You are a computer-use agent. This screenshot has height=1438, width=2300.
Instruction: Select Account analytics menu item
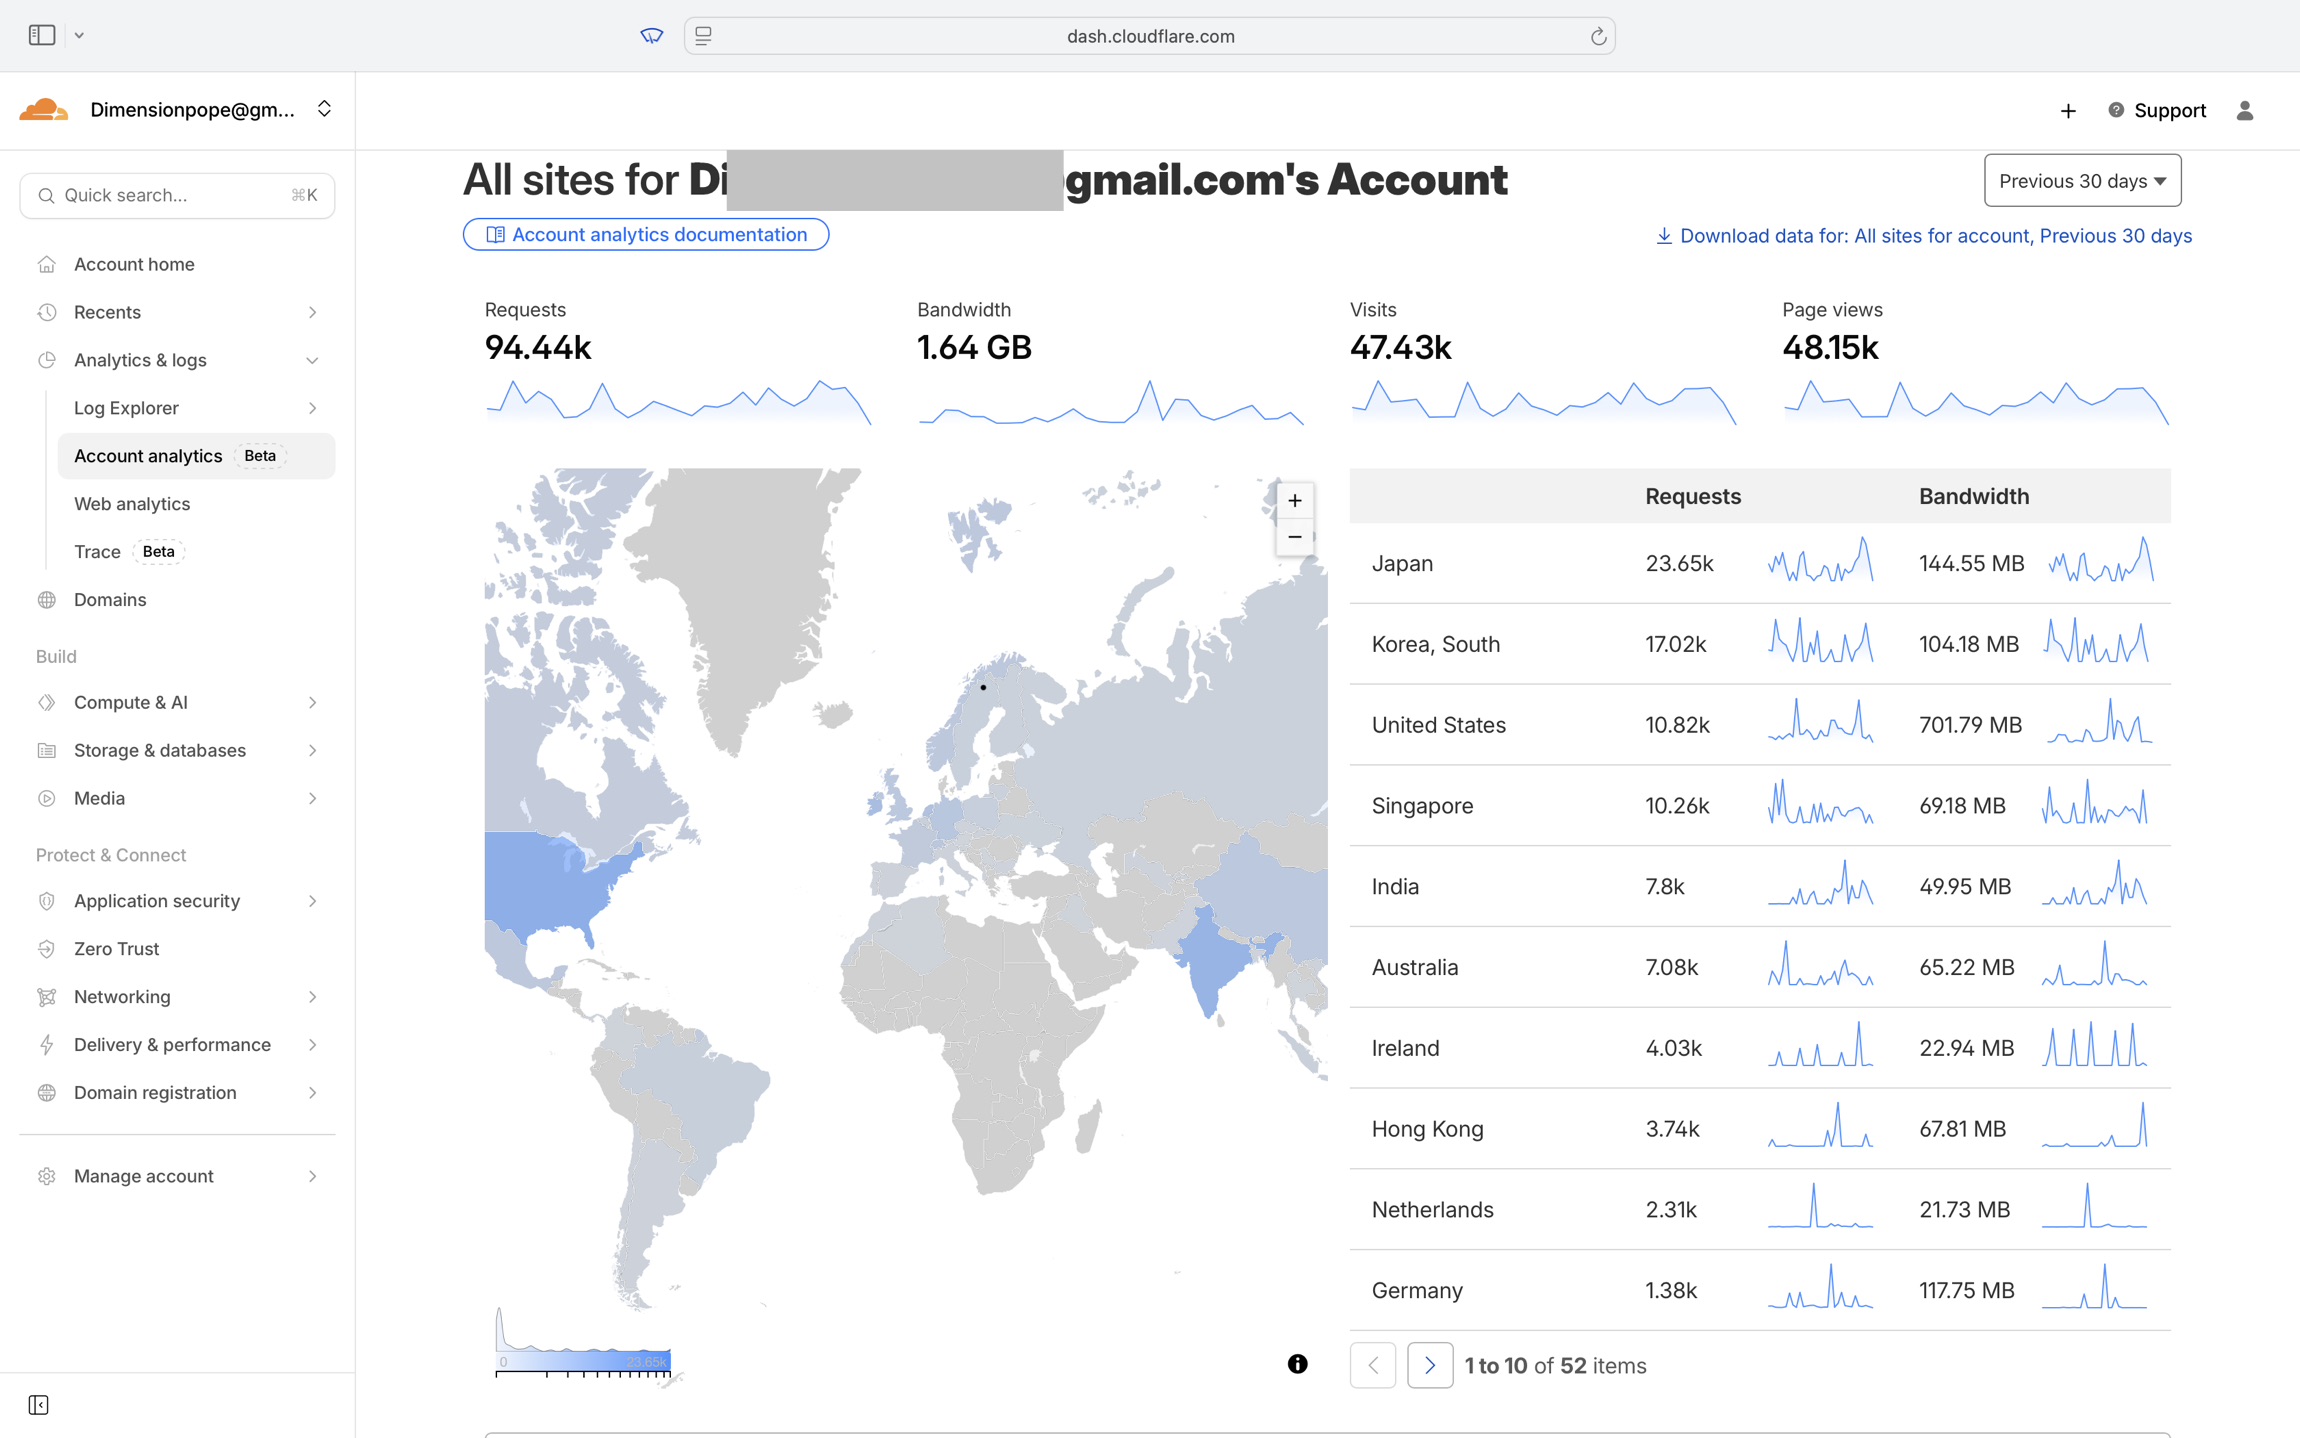coord(196,456)
